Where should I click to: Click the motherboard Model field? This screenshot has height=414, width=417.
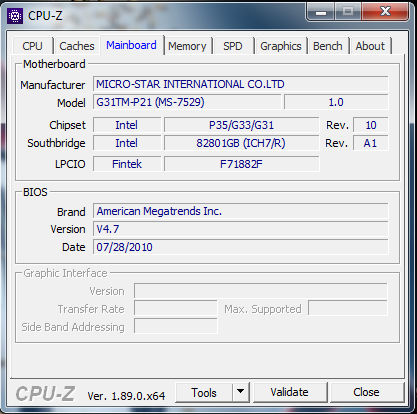pos(187,102)
